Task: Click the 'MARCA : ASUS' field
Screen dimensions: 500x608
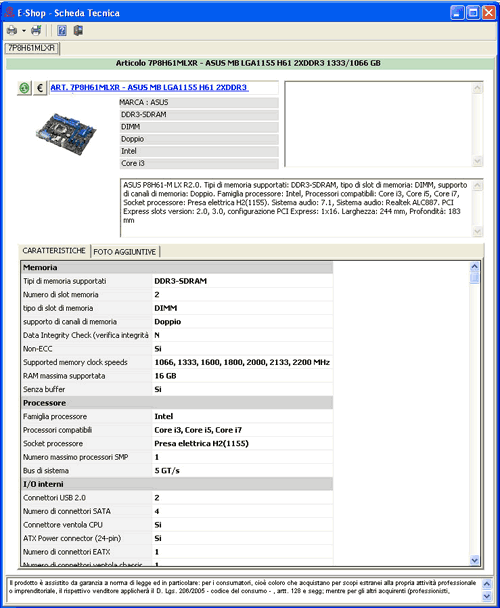Action: (199, 102)
